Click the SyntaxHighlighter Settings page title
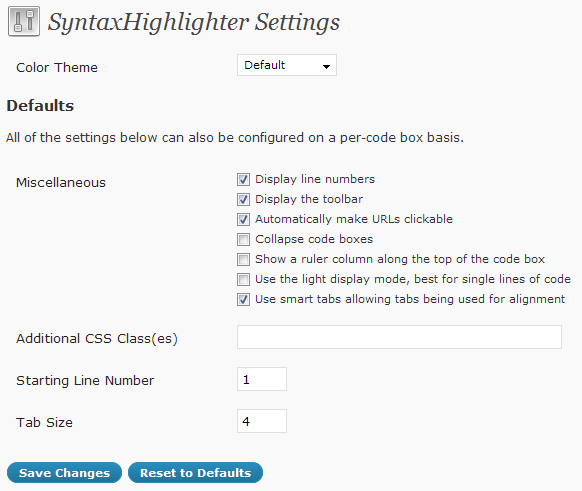The height and width of the screenshot is (491, 582). pos(194,22)
